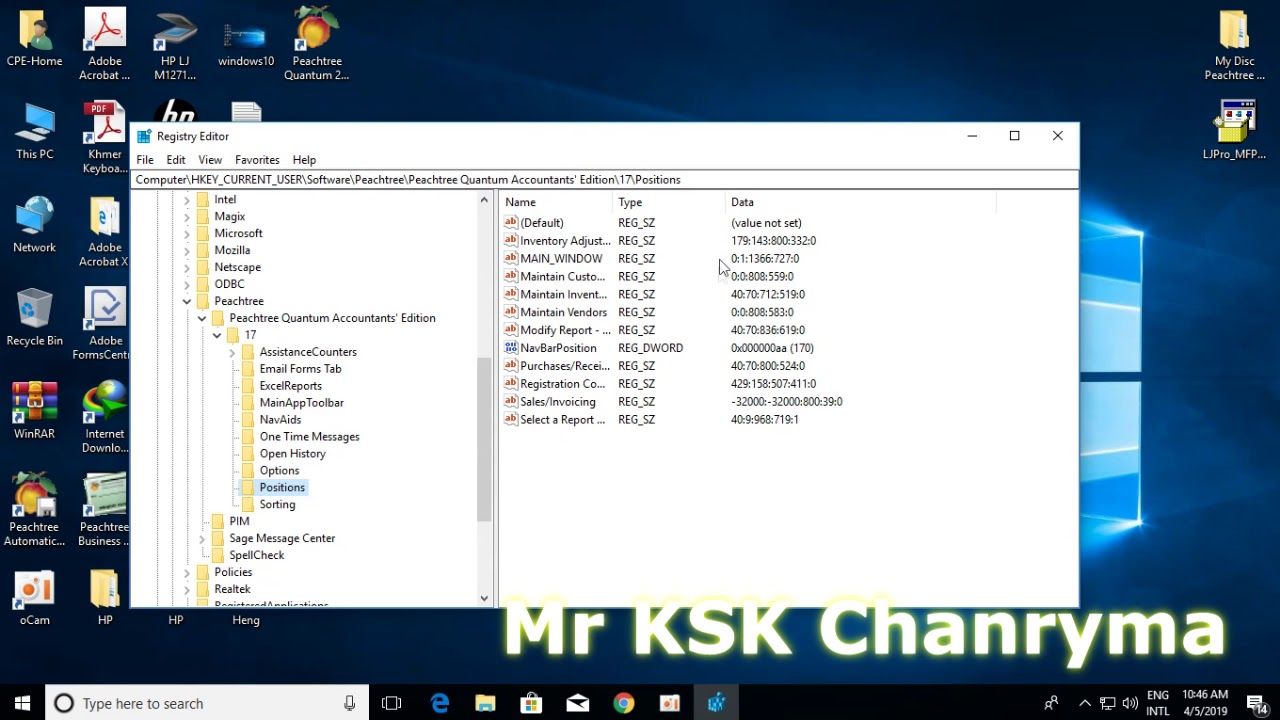Select the Adobe Acrobat X desktop shortcut
The height and width of the screenshot is (720, 1280).
coord(105,231)
